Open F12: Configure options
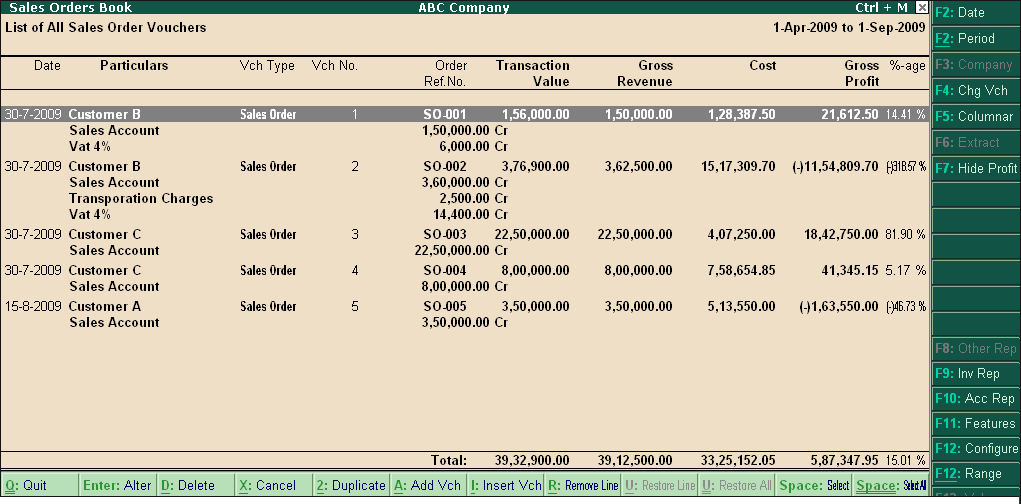The width and height of the screenshot is (1021, 504). coord(976,449)
